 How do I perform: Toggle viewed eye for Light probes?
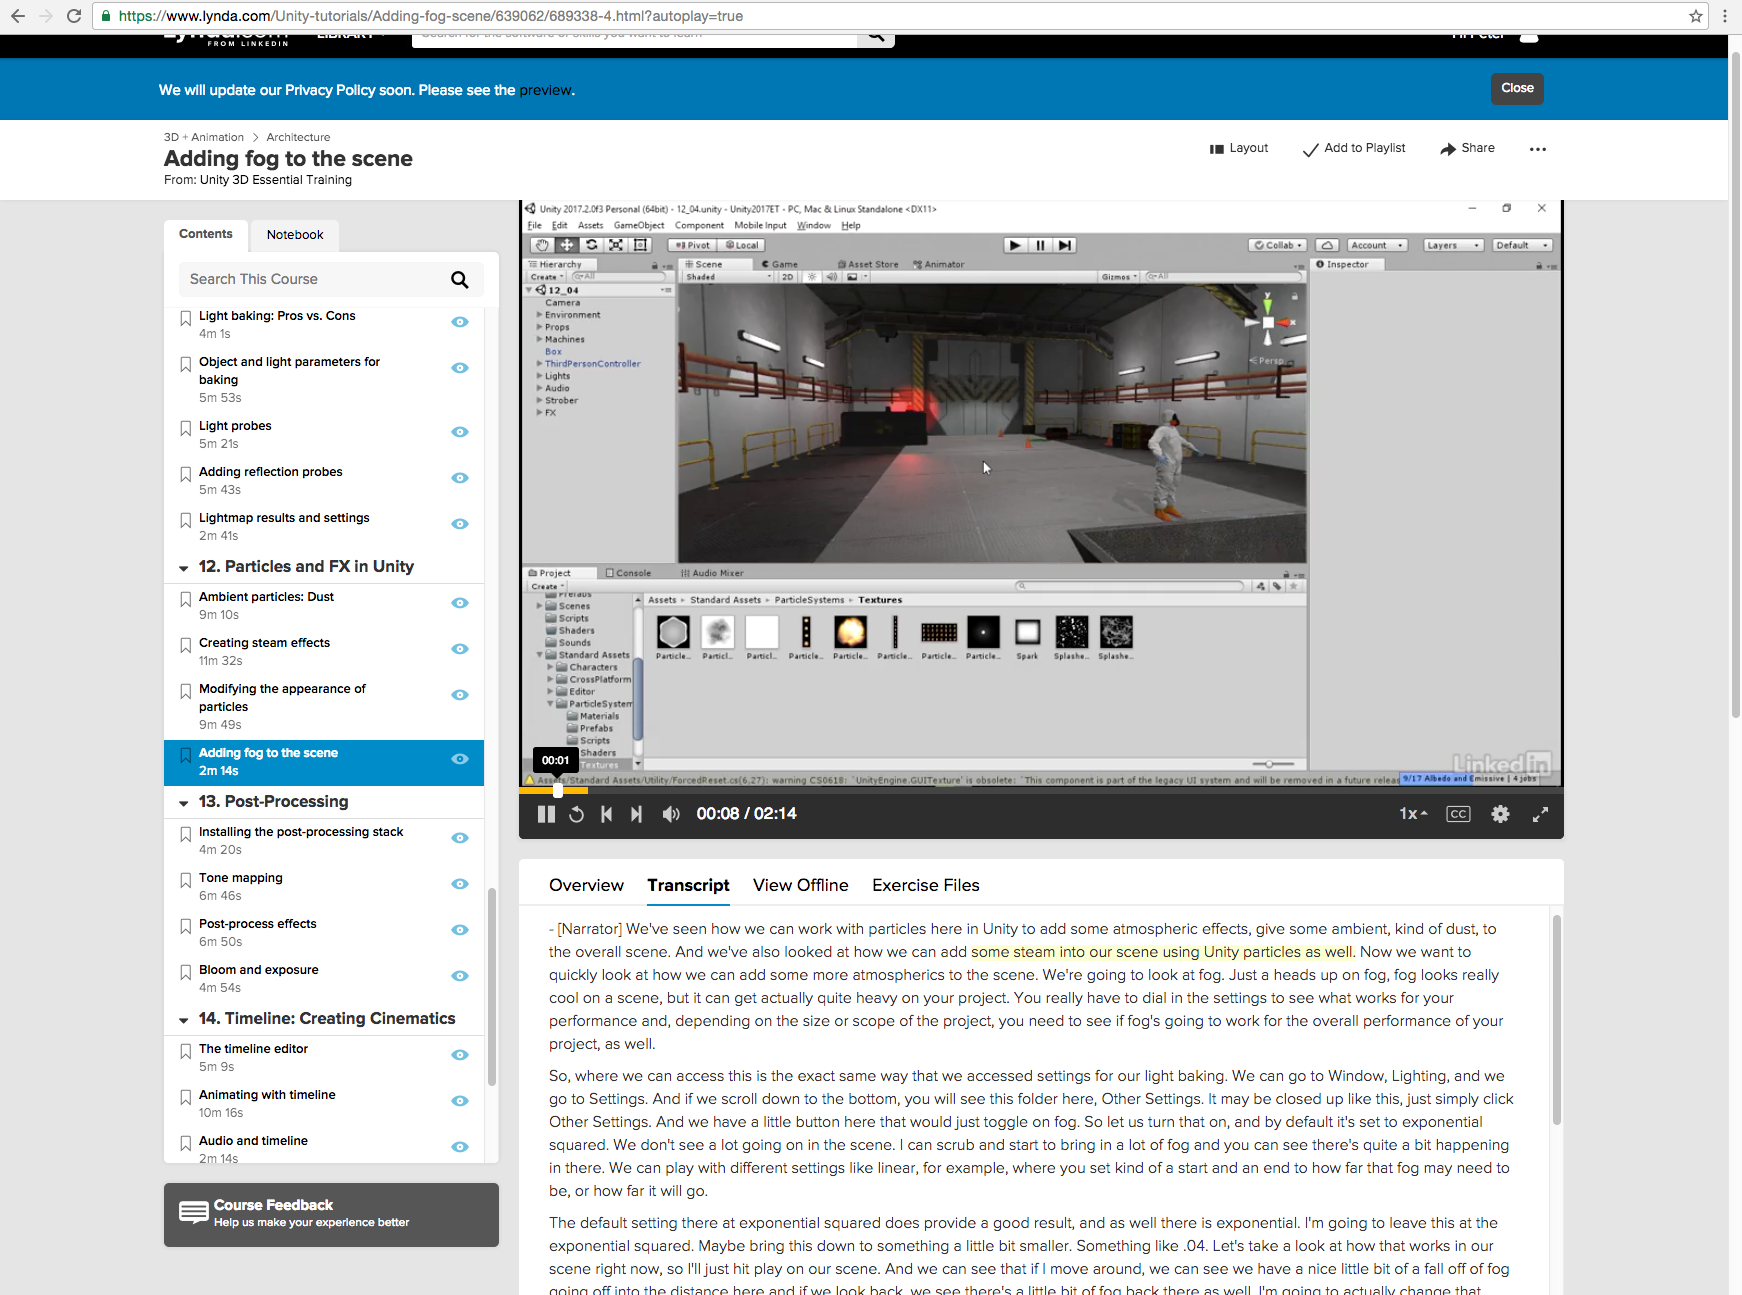click(460, 432)
